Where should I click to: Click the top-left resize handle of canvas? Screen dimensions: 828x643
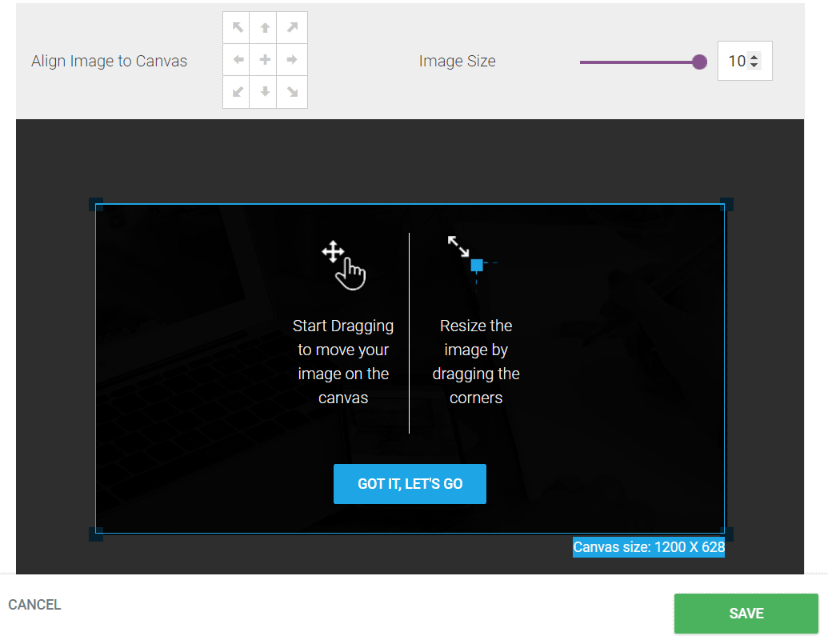[x=96, y=204]
